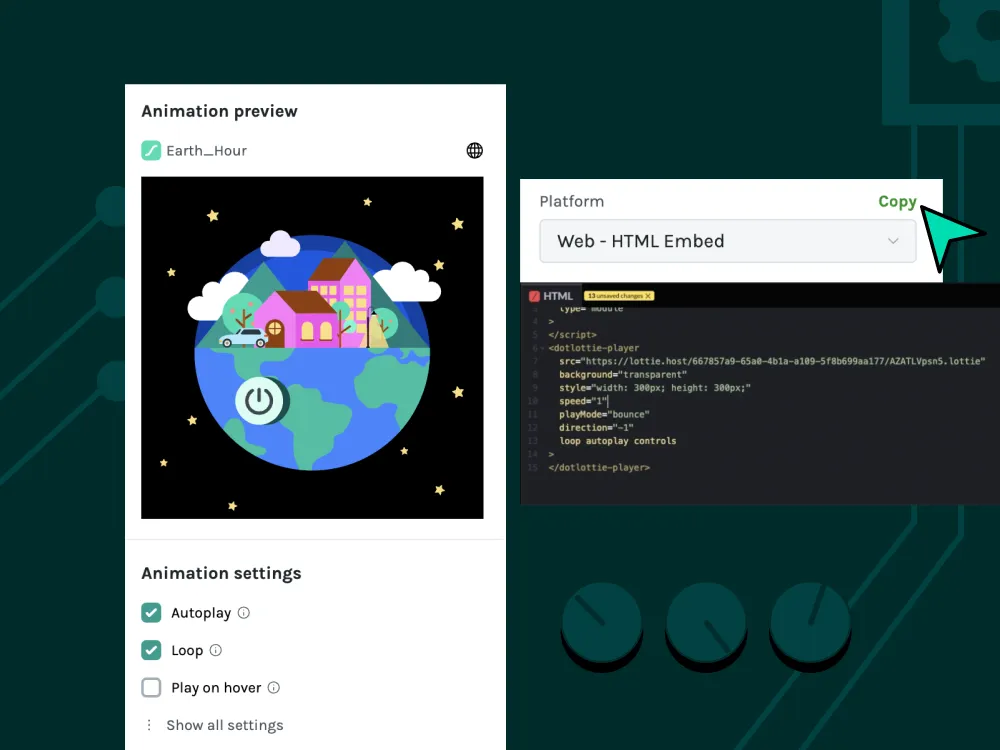Click the closing </dotlottie-player> tag line

click(x=599, y=467)
